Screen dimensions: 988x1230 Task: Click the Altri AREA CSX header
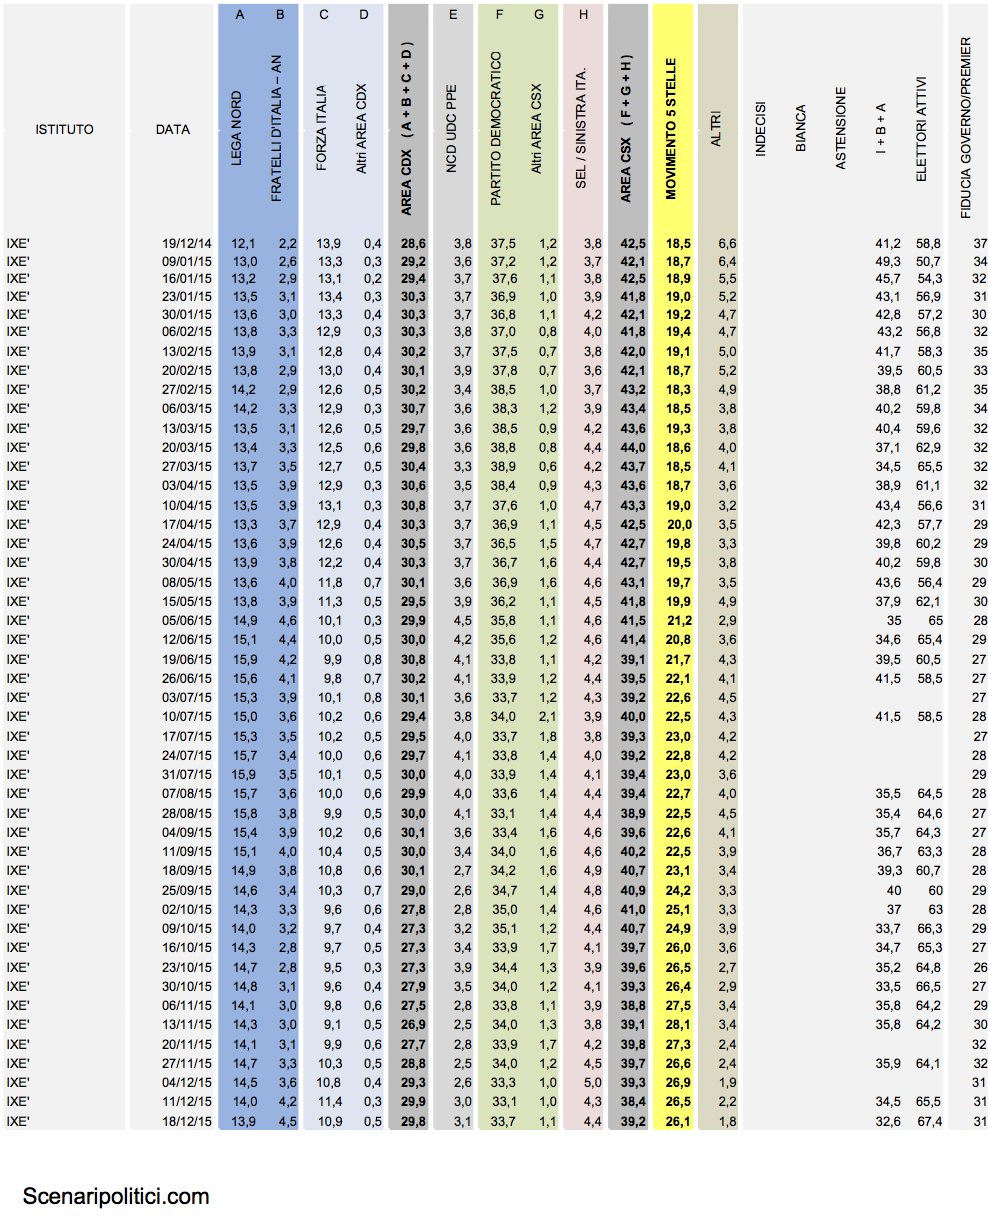point(537,129)
